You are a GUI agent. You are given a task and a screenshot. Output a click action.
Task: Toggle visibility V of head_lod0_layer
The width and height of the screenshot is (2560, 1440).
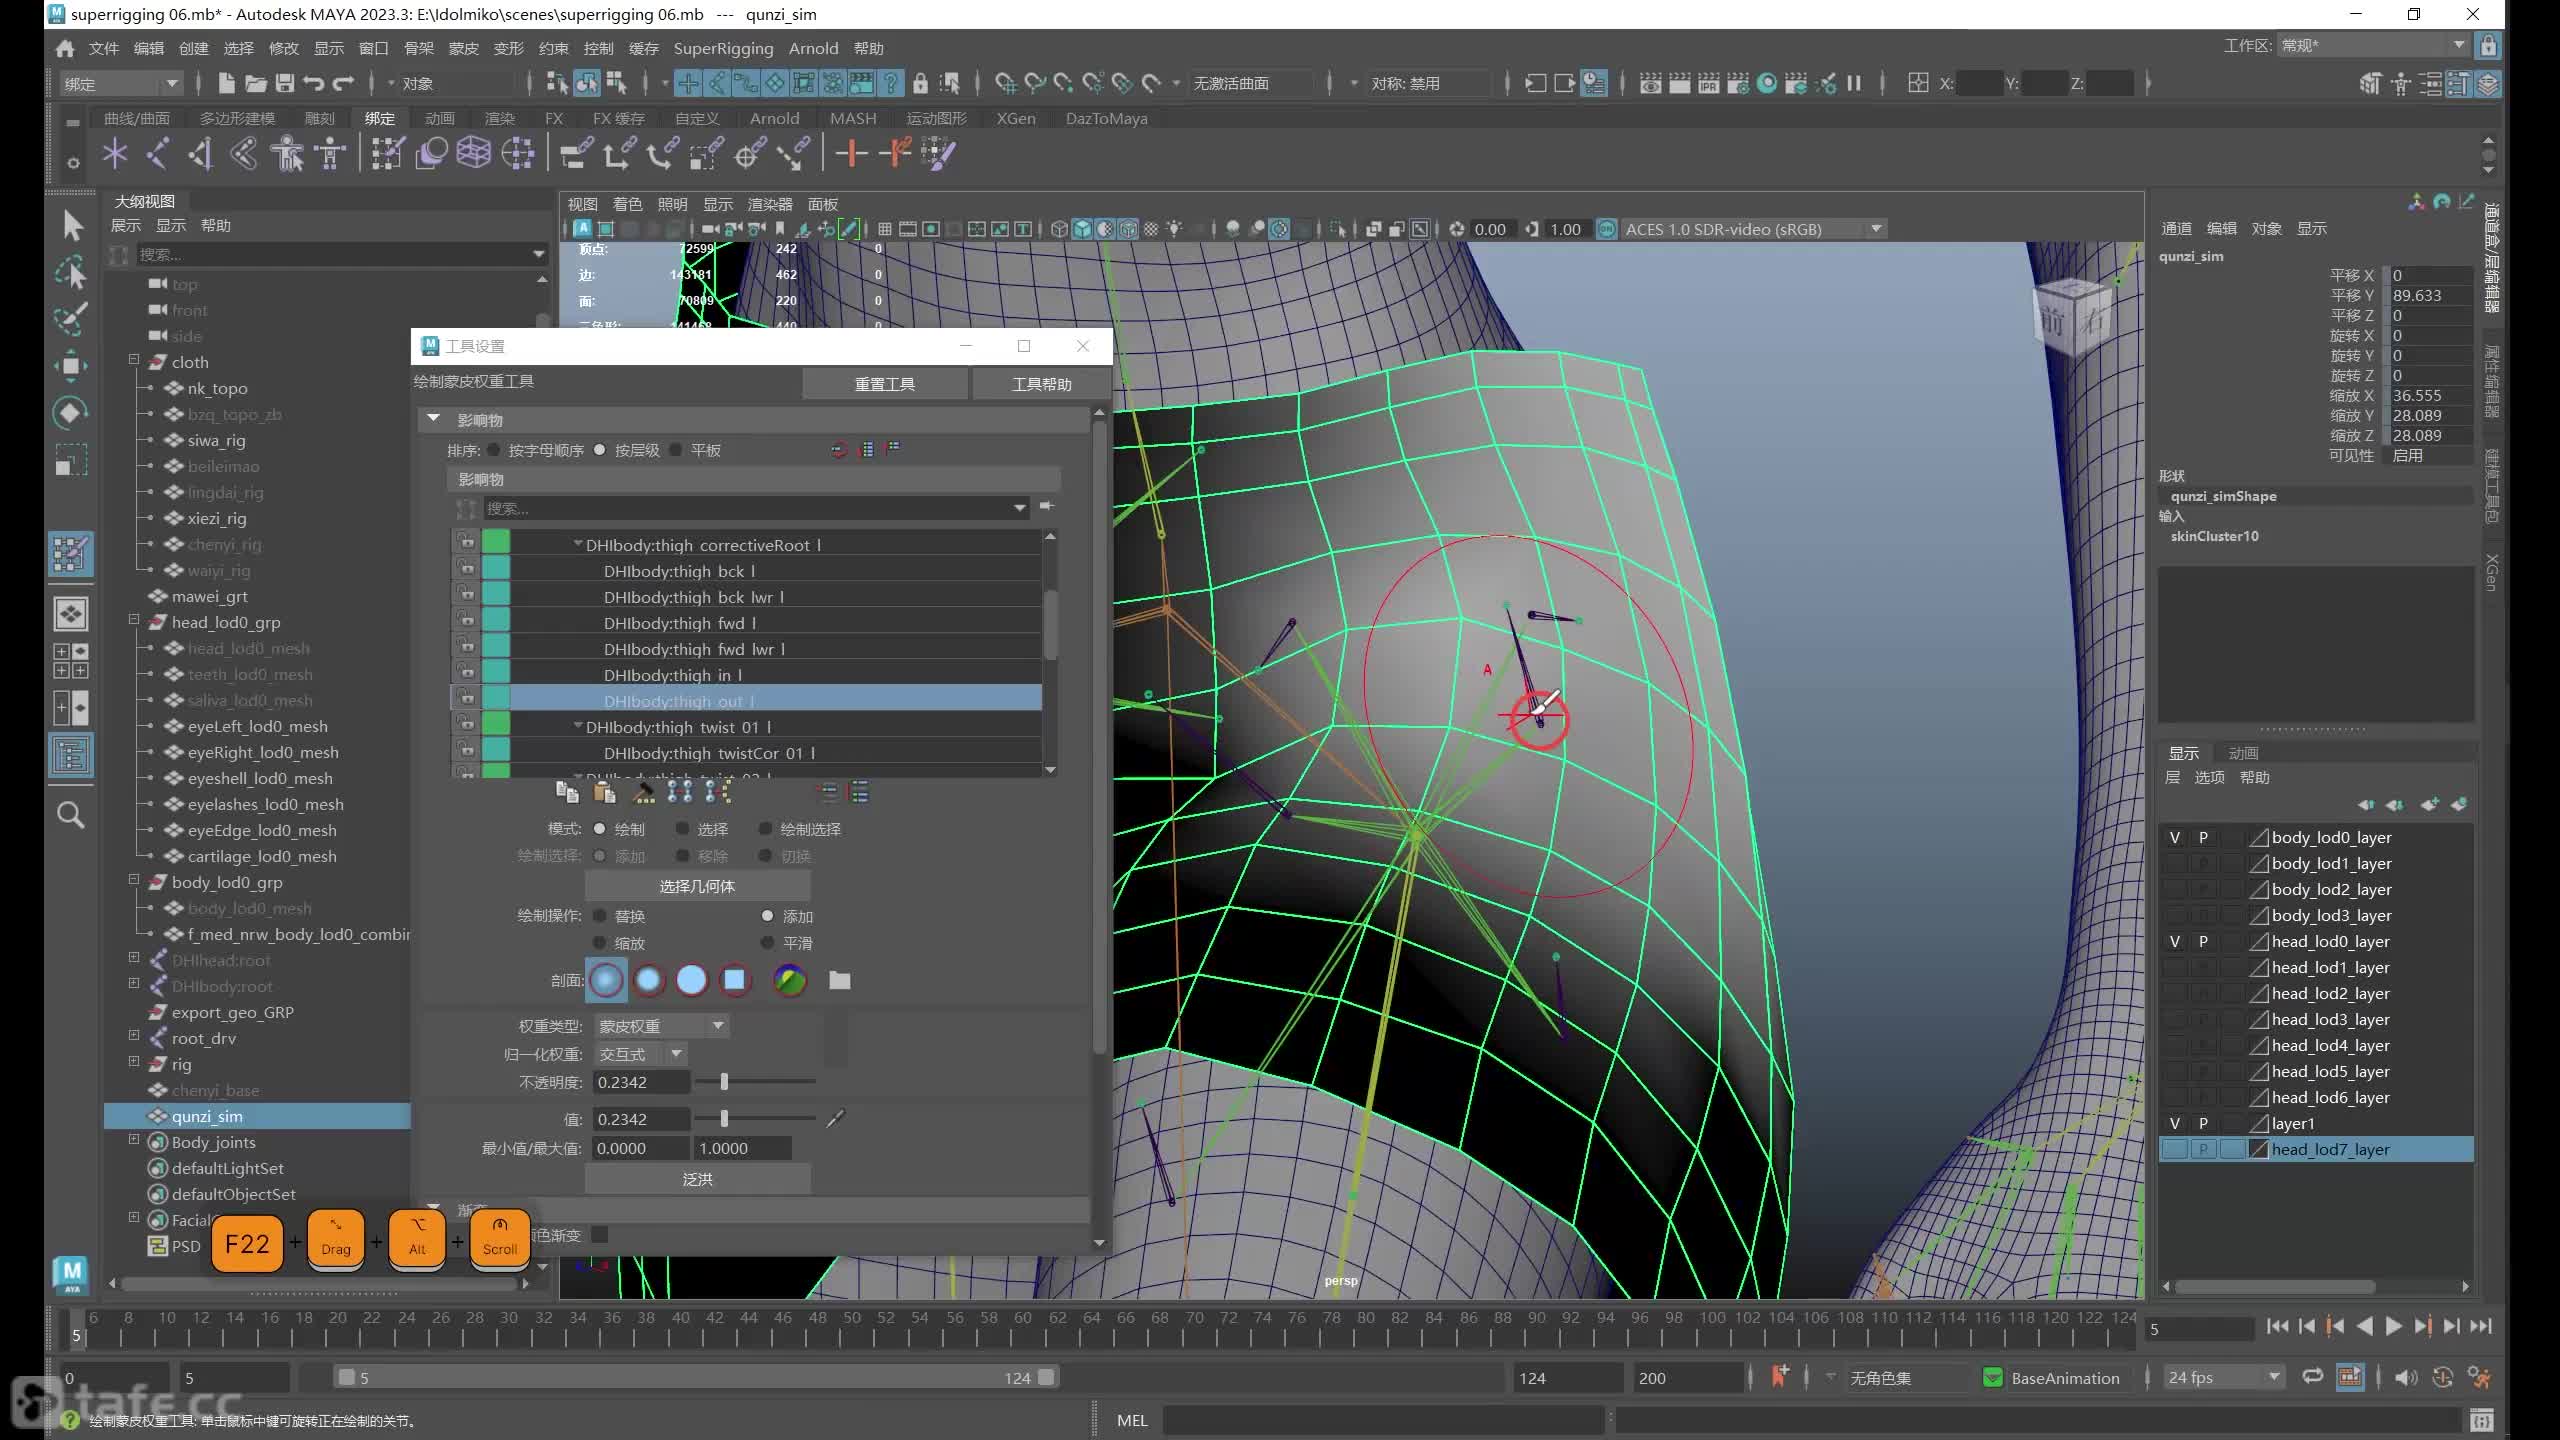click(x=2175, y=941)
